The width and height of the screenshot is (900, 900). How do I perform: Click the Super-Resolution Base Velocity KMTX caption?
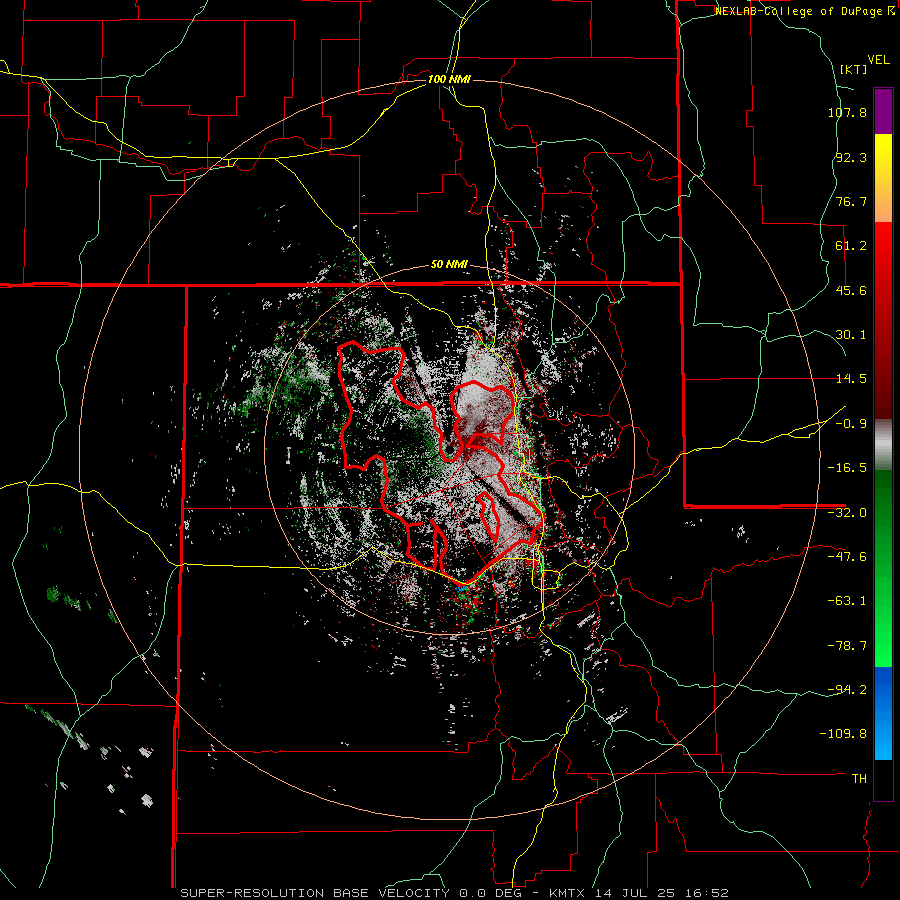[455, 893]
